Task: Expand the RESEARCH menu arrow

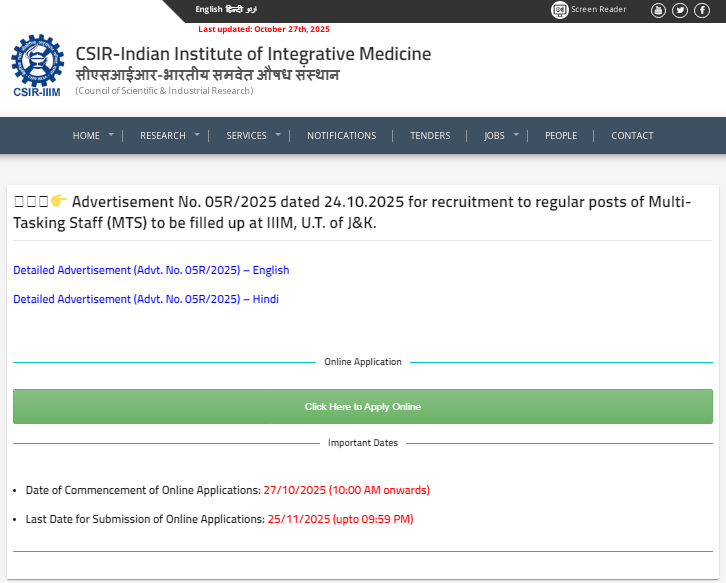Action: (197, 135)
